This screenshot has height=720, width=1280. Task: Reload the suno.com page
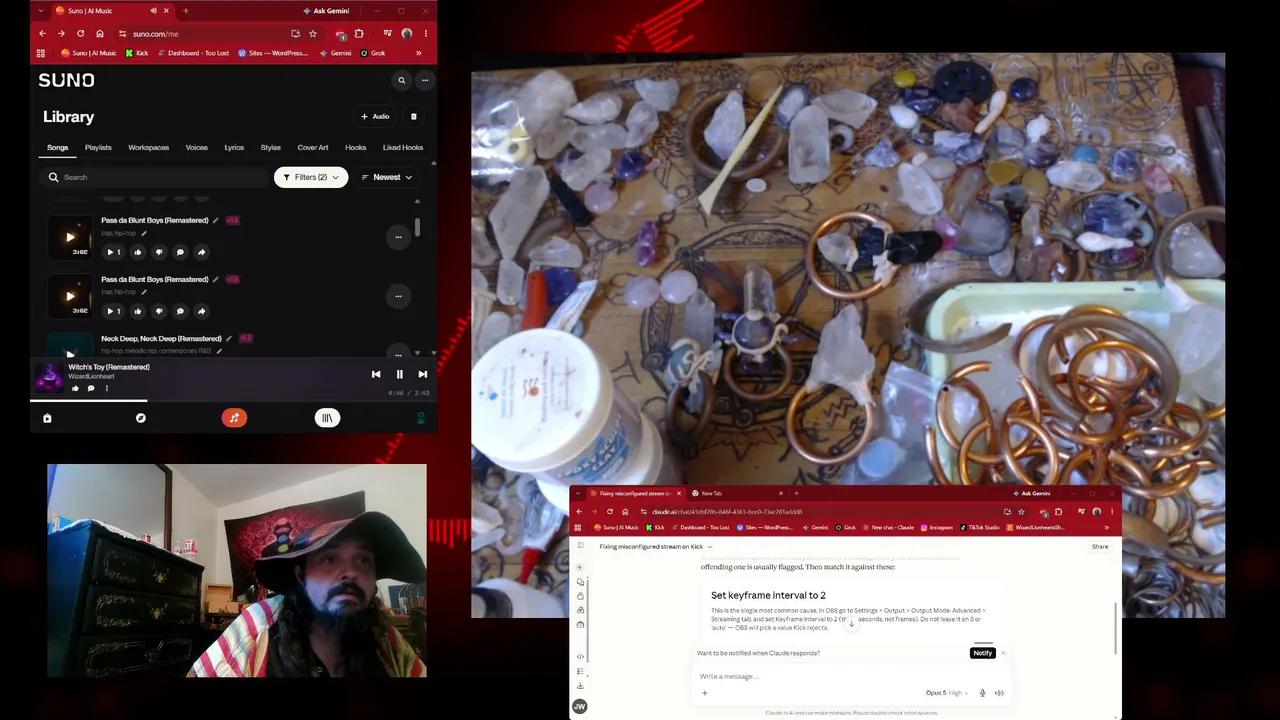80,33
